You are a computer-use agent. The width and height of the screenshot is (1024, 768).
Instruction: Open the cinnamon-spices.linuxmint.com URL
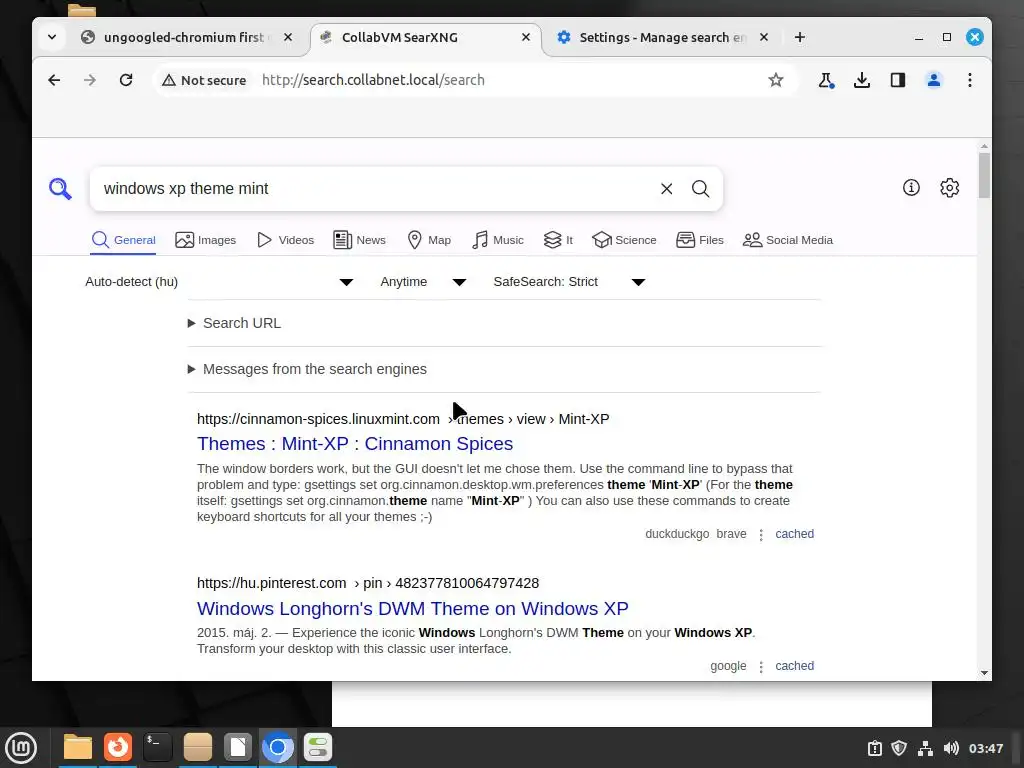(318, 419)
